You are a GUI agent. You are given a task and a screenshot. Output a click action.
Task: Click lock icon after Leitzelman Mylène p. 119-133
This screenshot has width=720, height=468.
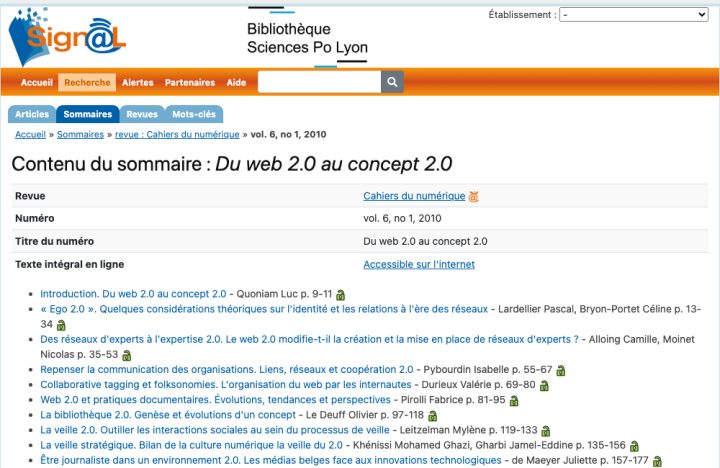click(x=546, y=431)
